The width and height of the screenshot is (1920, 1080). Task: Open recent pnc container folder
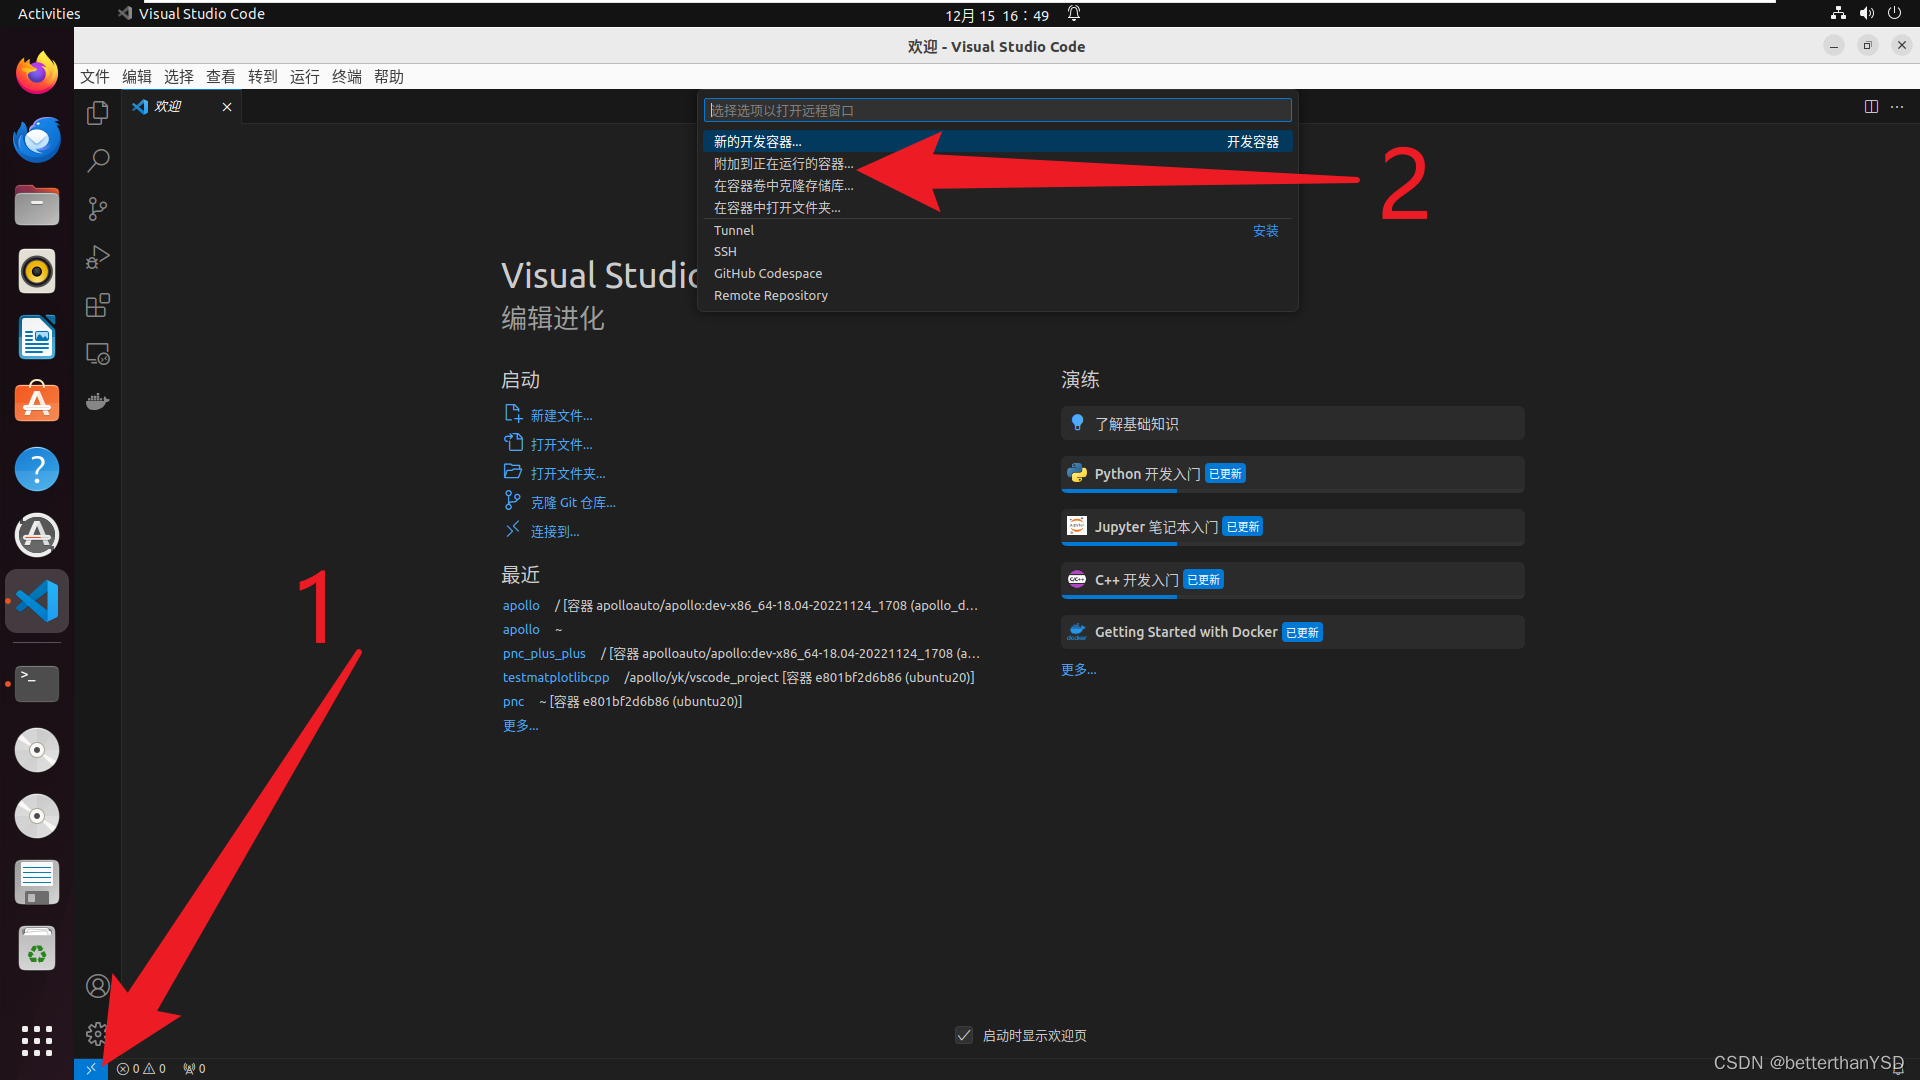coord(513,702)
